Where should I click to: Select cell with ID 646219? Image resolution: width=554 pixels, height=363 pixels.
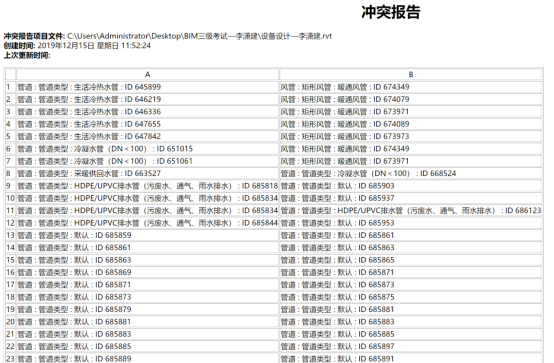[x=148, y=99]
